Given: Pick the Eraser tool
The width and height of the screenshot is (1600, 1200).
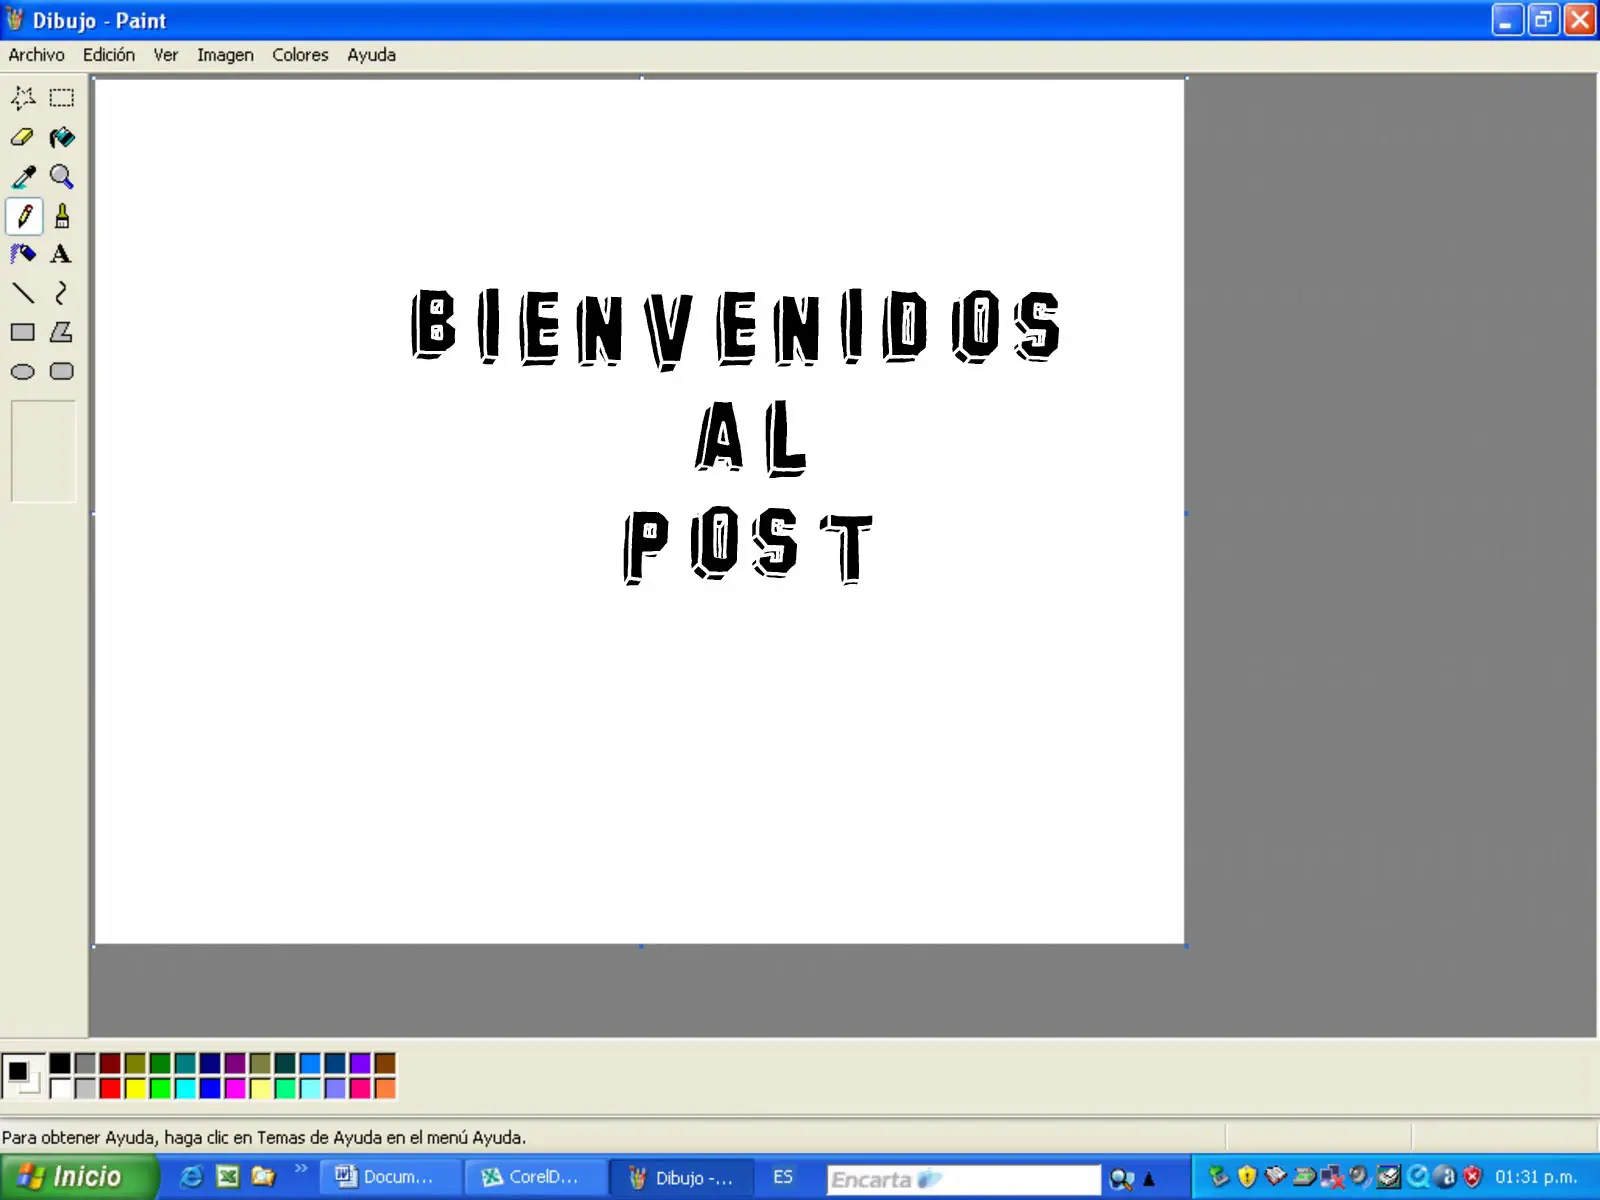Looking at the screenshot, I should (23, 137).
